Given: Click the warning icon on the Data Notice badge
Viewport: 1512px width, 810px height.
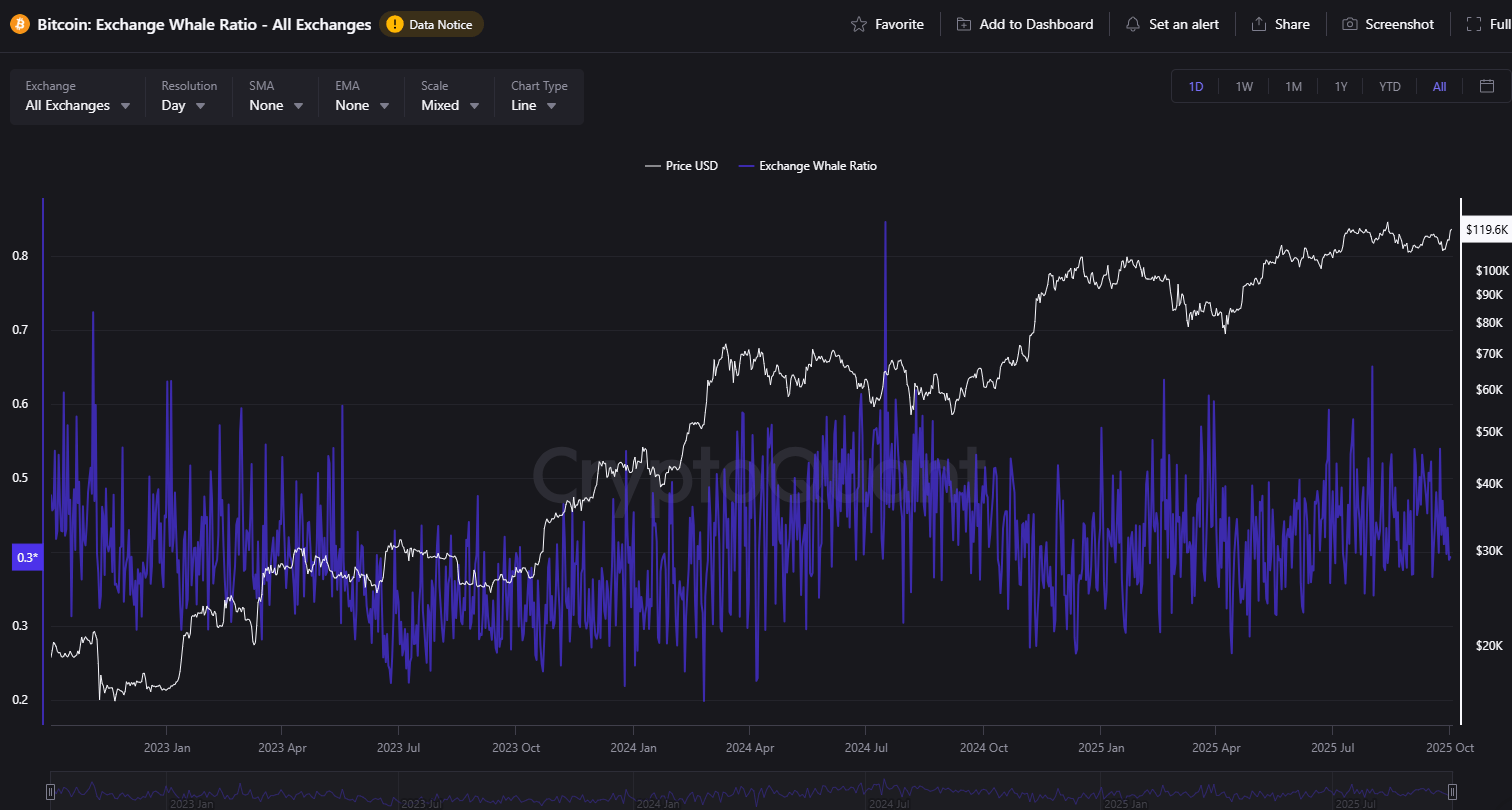Looking at the screenshot, I should pyautogui.click(x=393, y=24).
